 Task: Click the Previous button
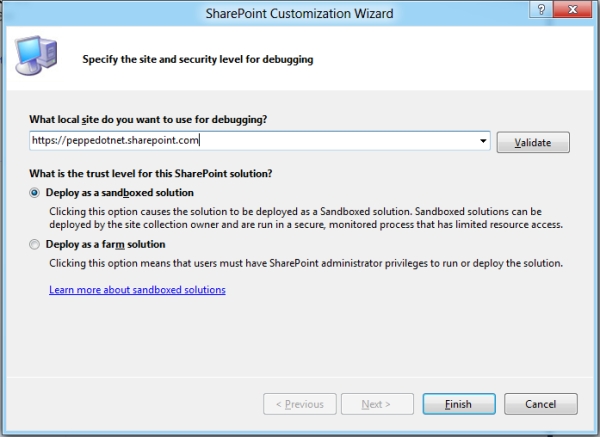(300, 404)
